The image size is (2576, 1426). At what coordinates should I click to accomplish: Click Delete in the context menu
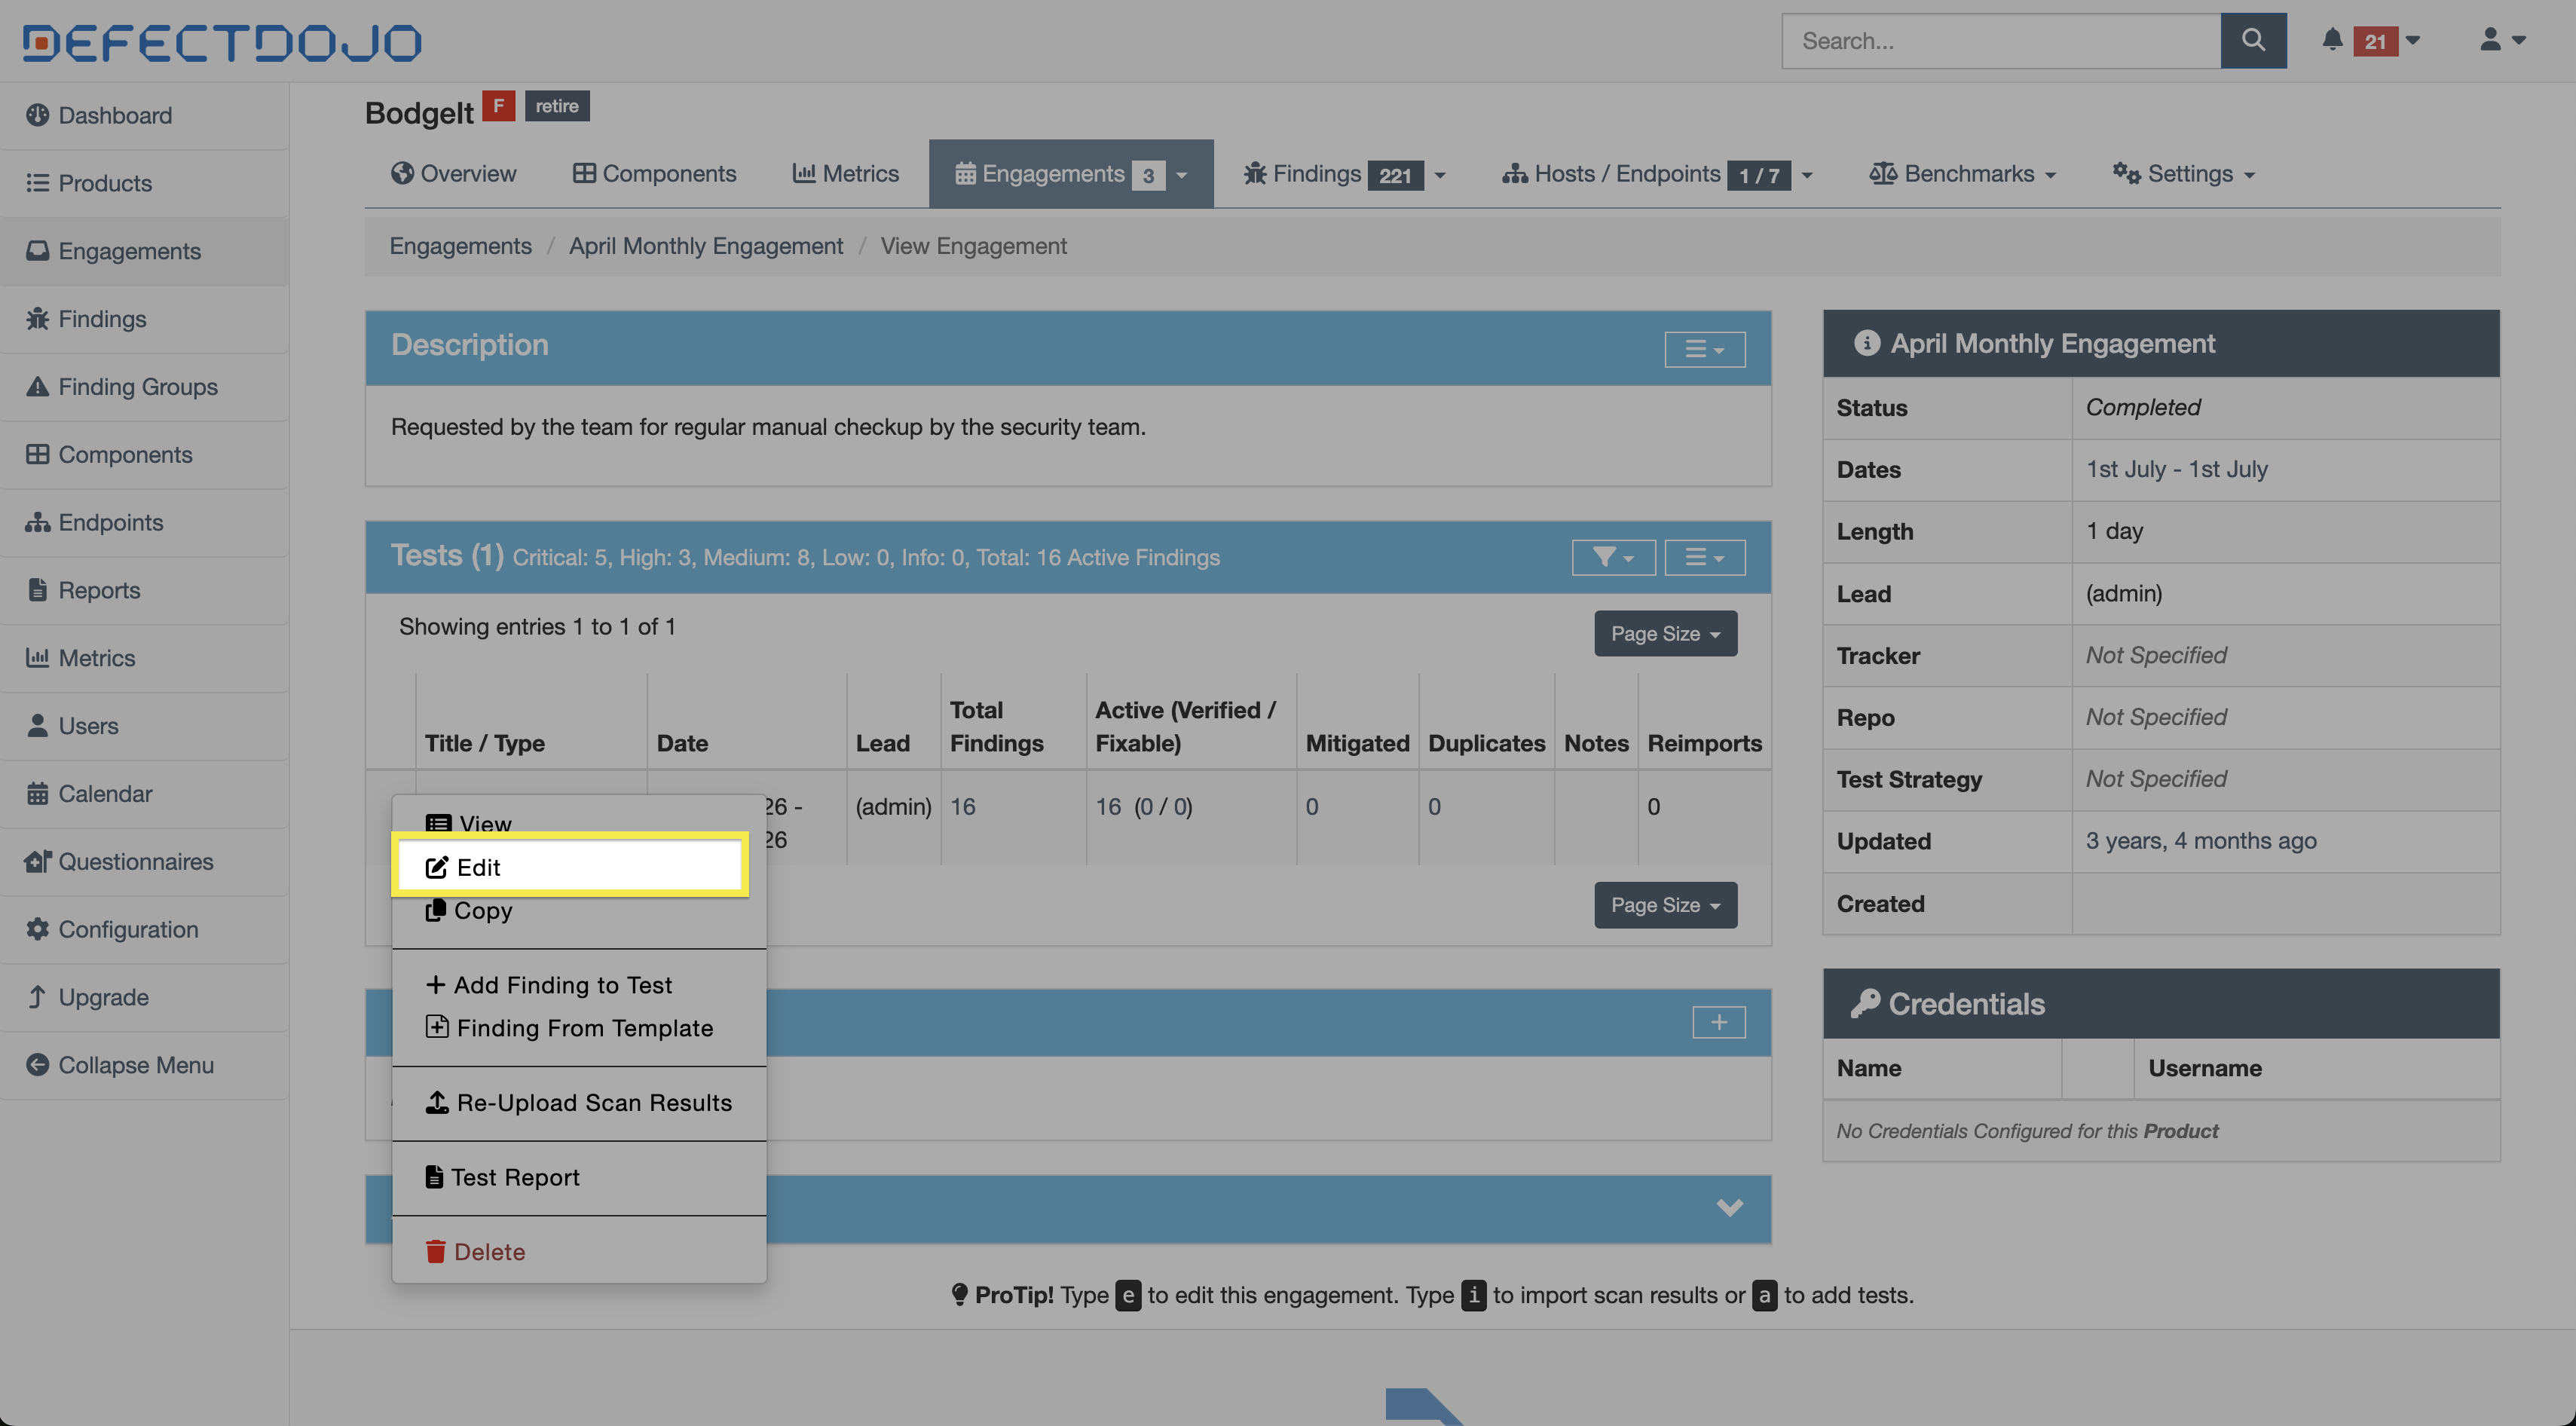488,1252
